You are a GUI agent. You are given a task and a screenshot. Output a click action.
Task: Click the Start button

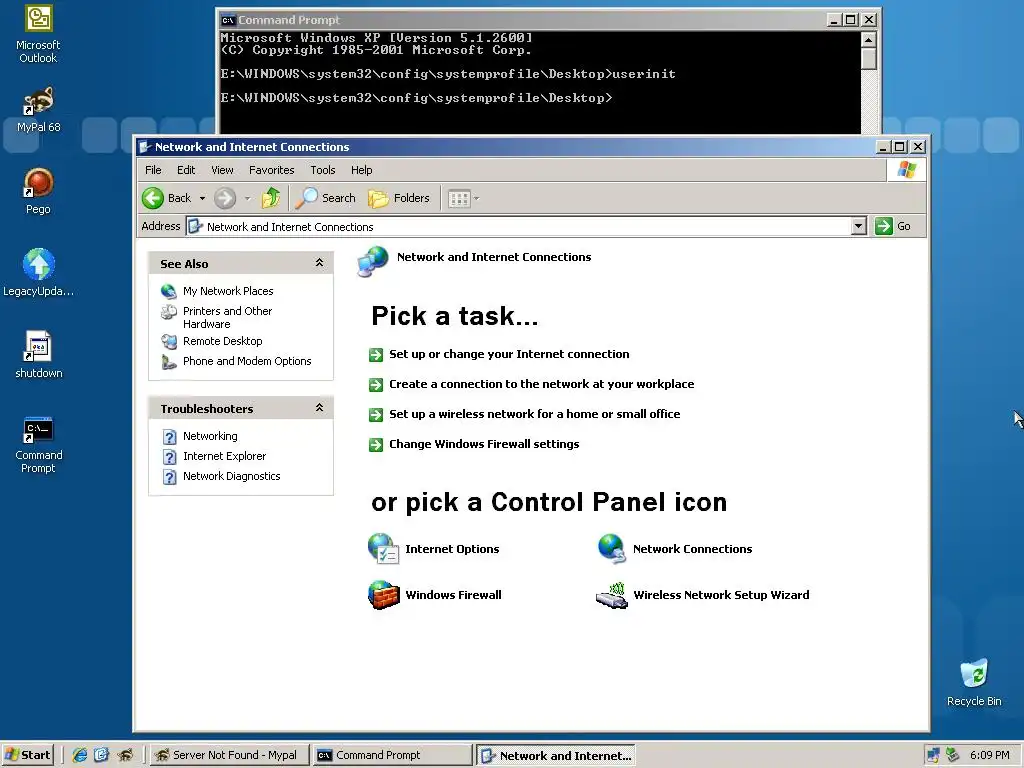27,755
